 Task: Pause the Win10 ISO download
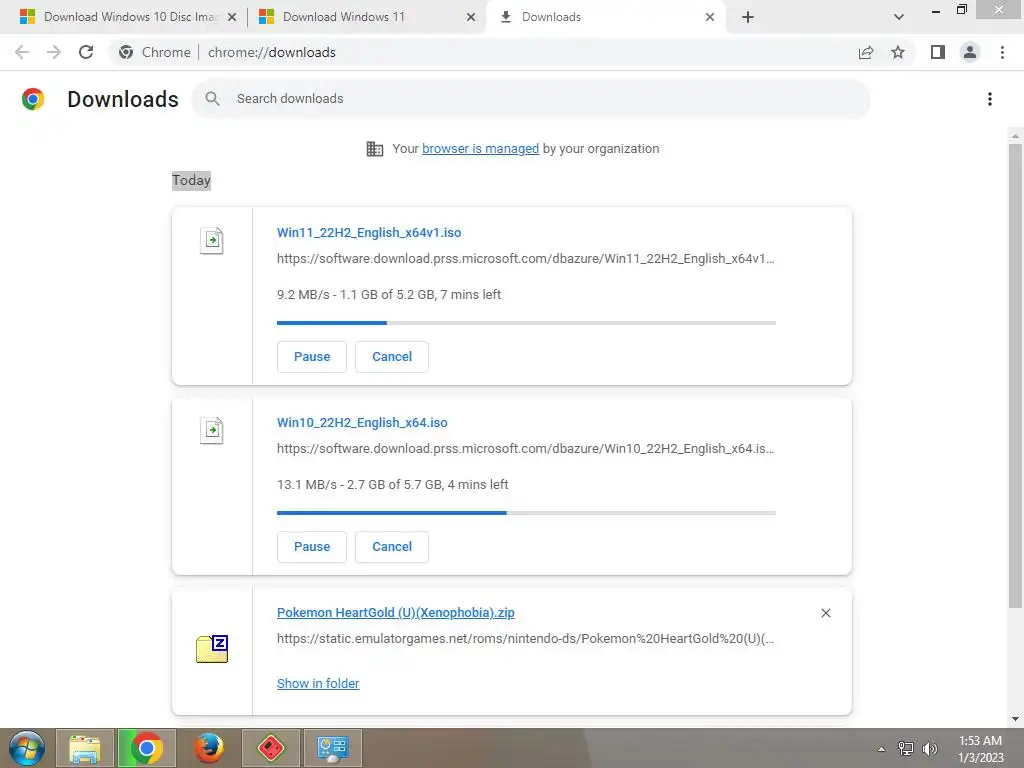312,547
